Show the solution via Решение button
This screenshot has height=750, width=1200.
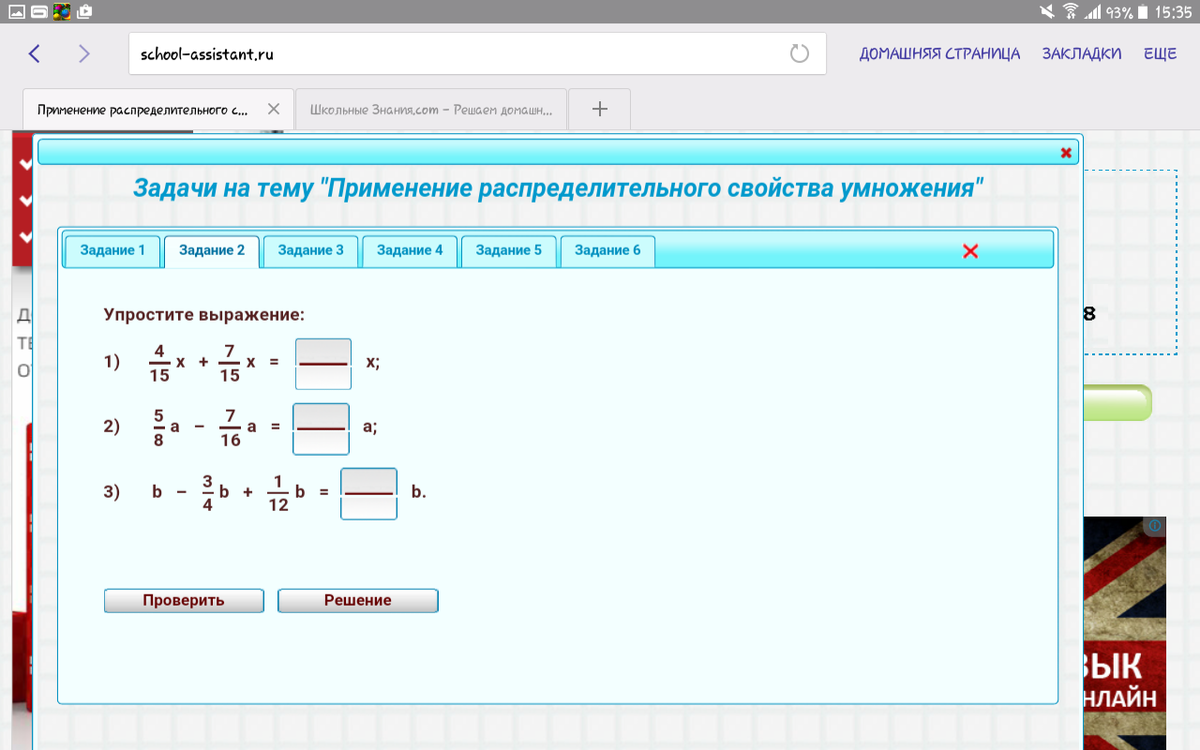click(357, 600)
